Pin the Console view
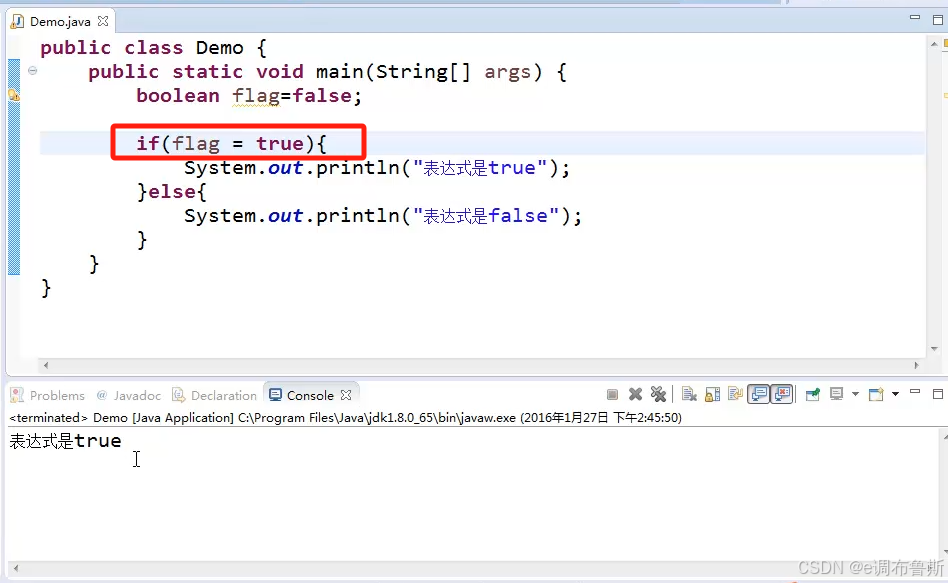The height and width of the screenshot is (583, 948). (x=813, y=395)
